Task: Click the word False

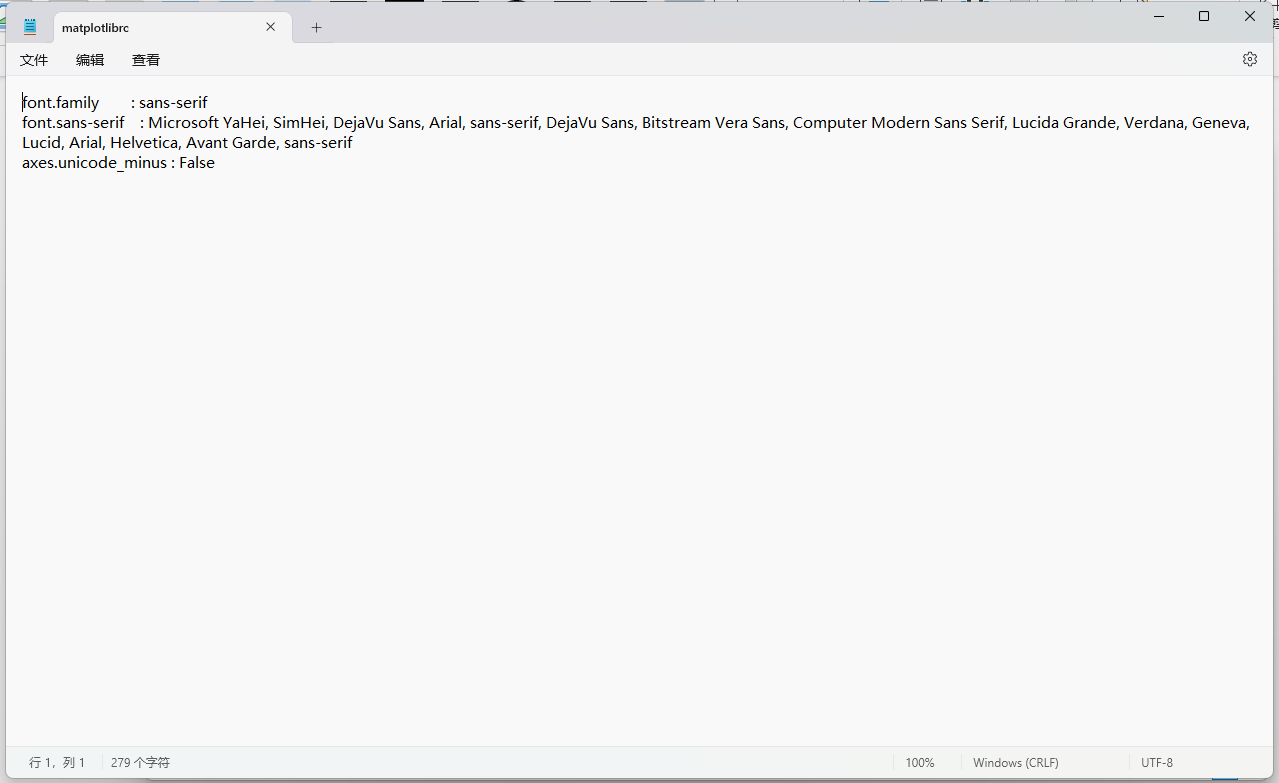Action: [x=197, y=163]
